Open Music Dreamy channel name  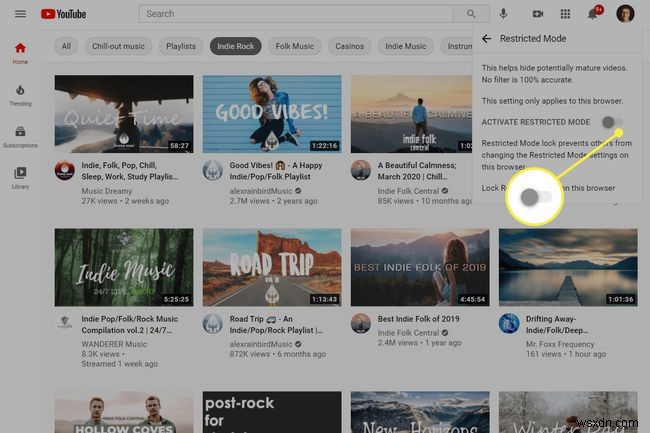107,191
